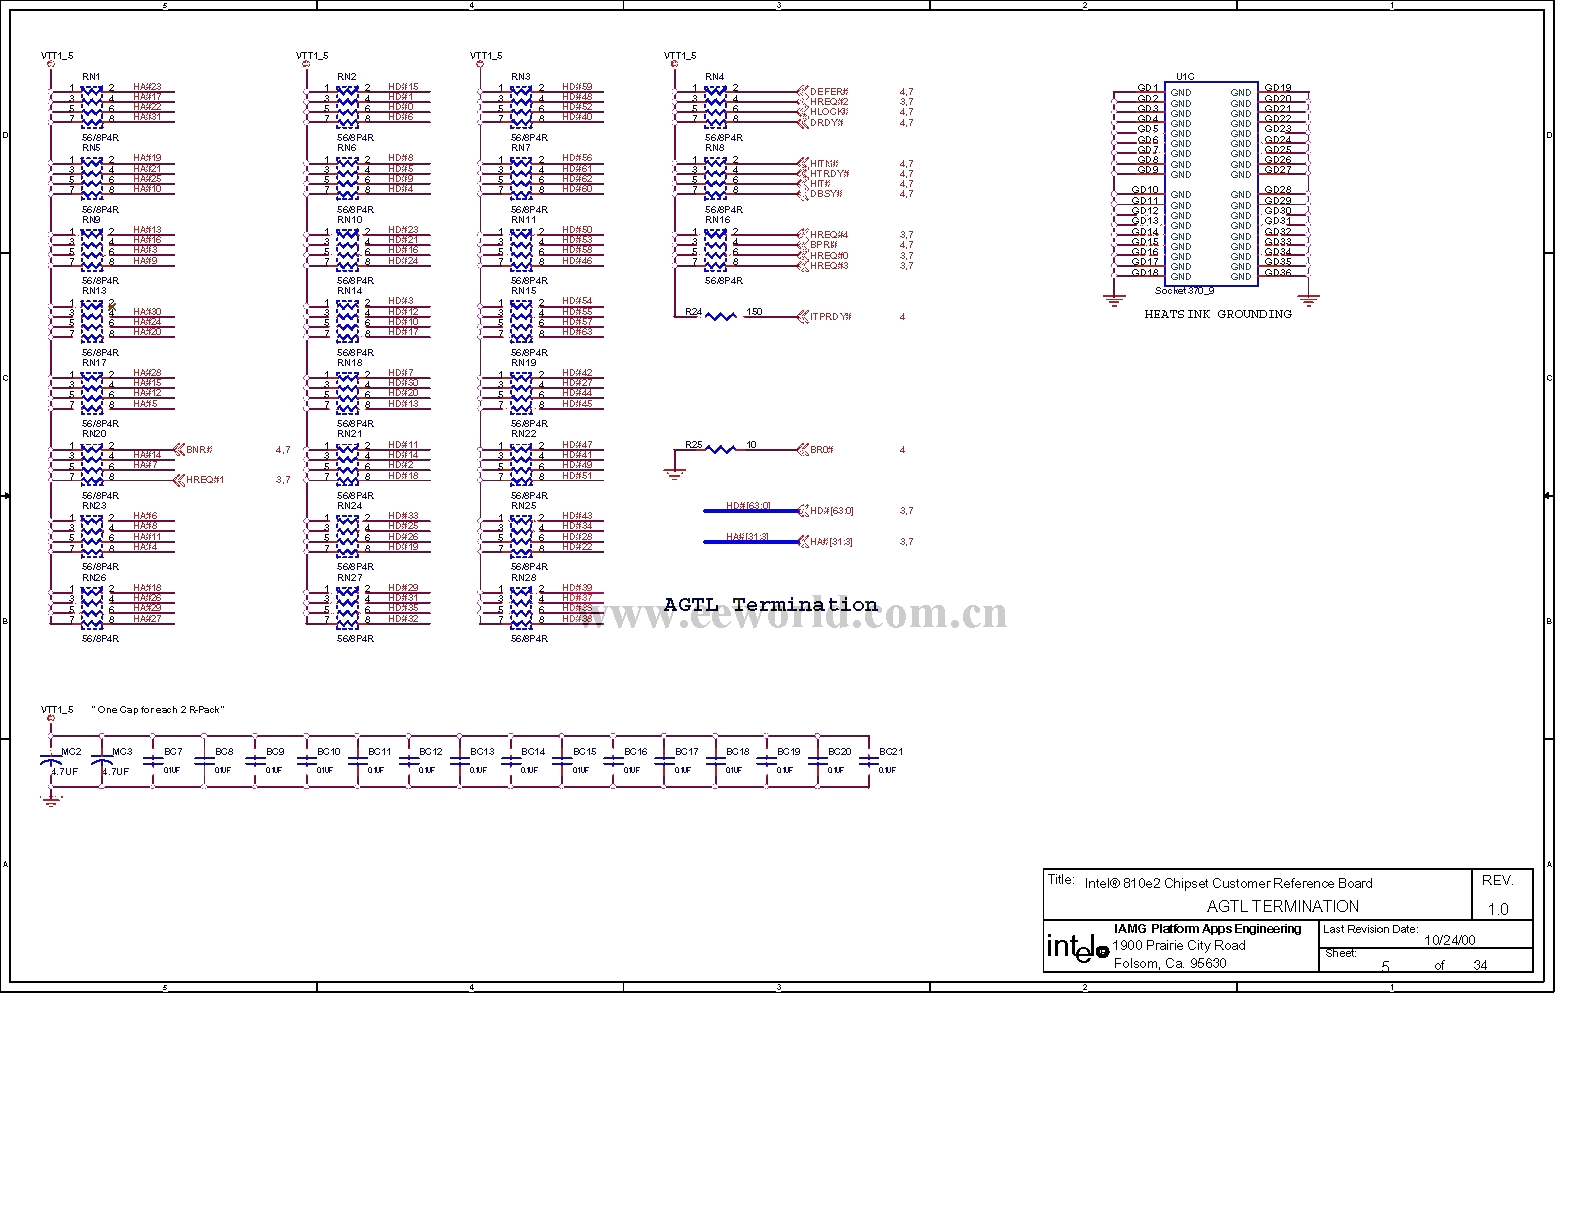Click the RN13 resistor network symbol
The height and width of the screenshot is (1223, 1584).
[92, 321]
